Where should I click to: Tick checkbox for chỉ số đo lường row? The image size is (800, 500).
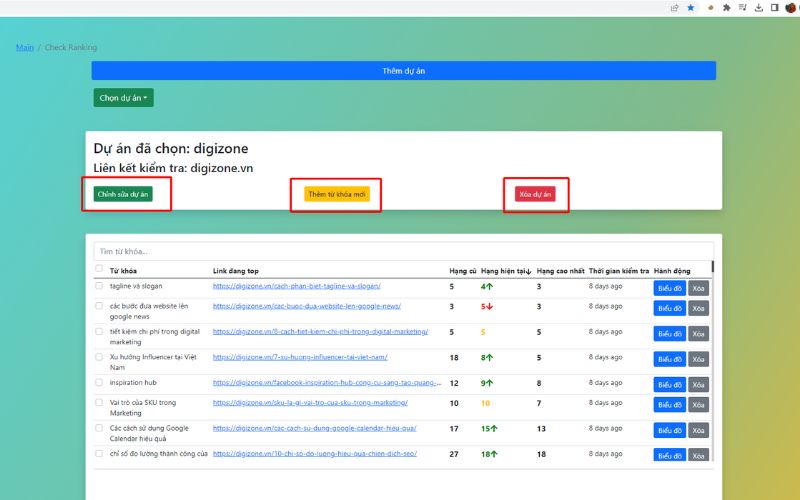tap(99, 453)
